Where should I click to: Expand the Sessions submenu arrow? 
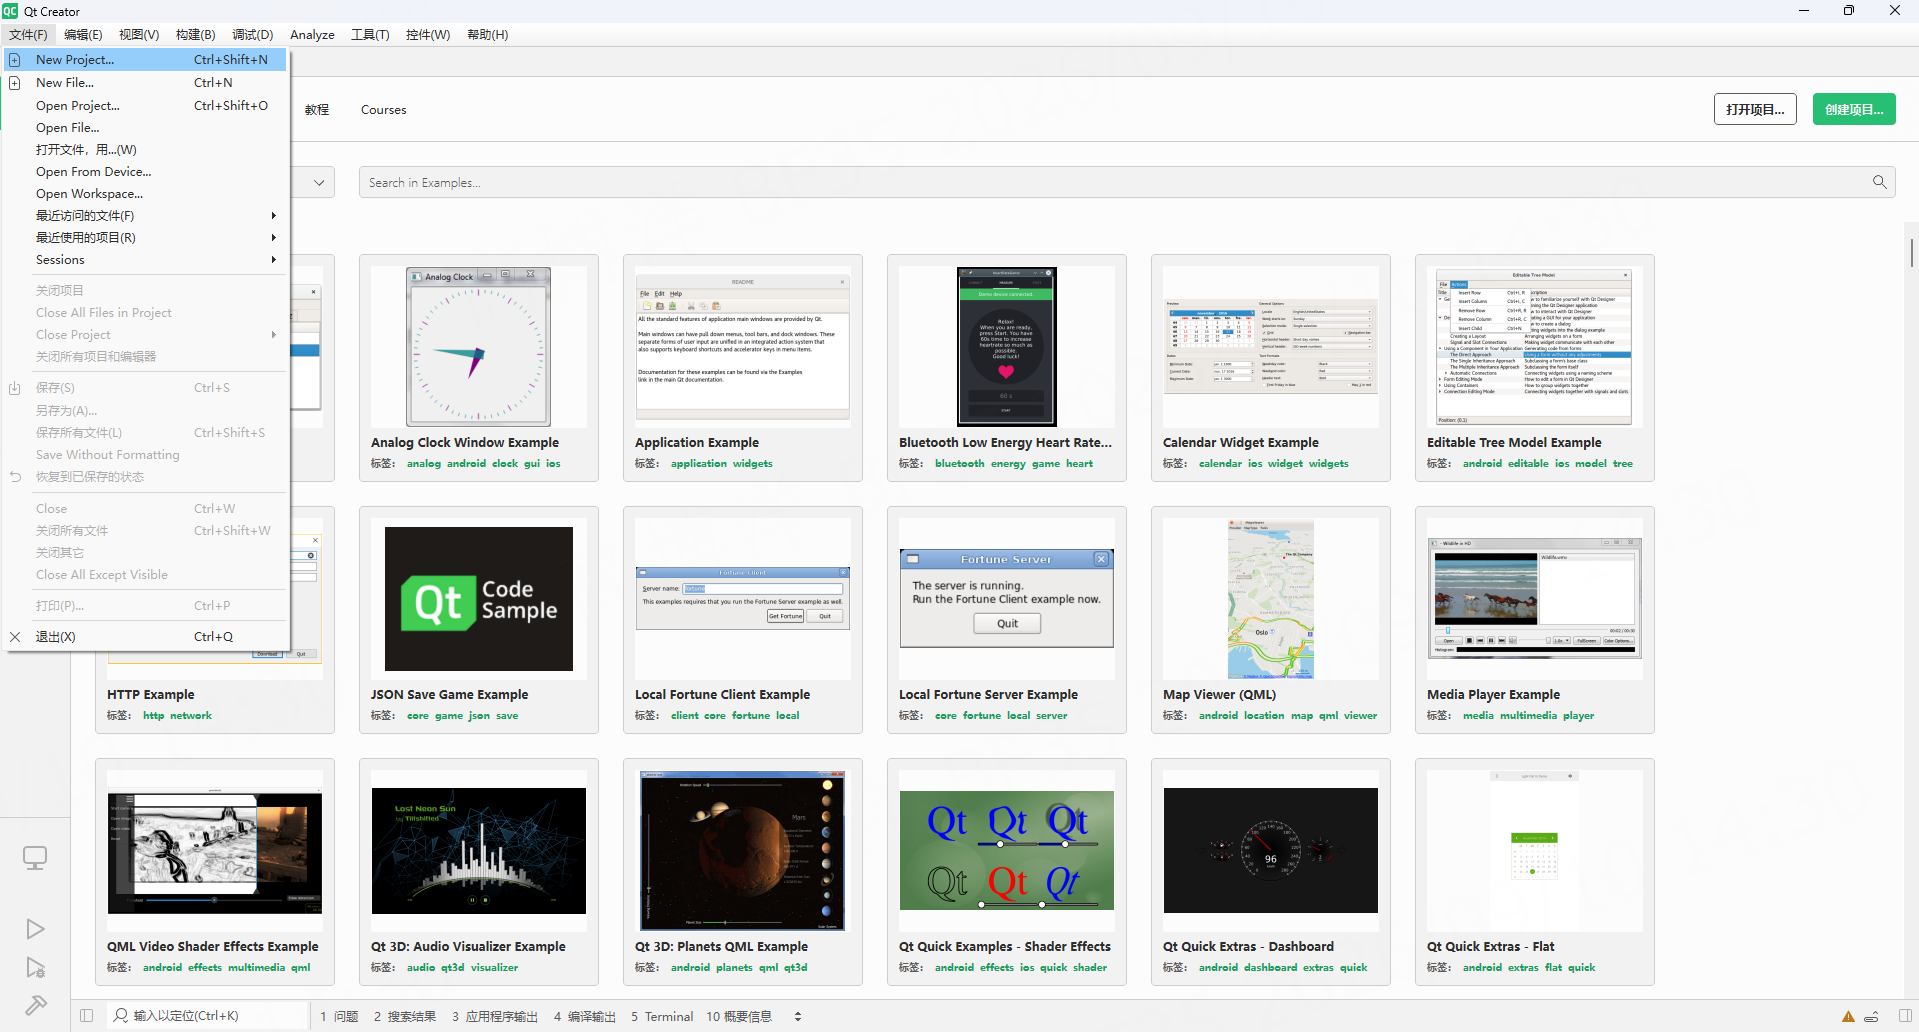click(273, 260)
